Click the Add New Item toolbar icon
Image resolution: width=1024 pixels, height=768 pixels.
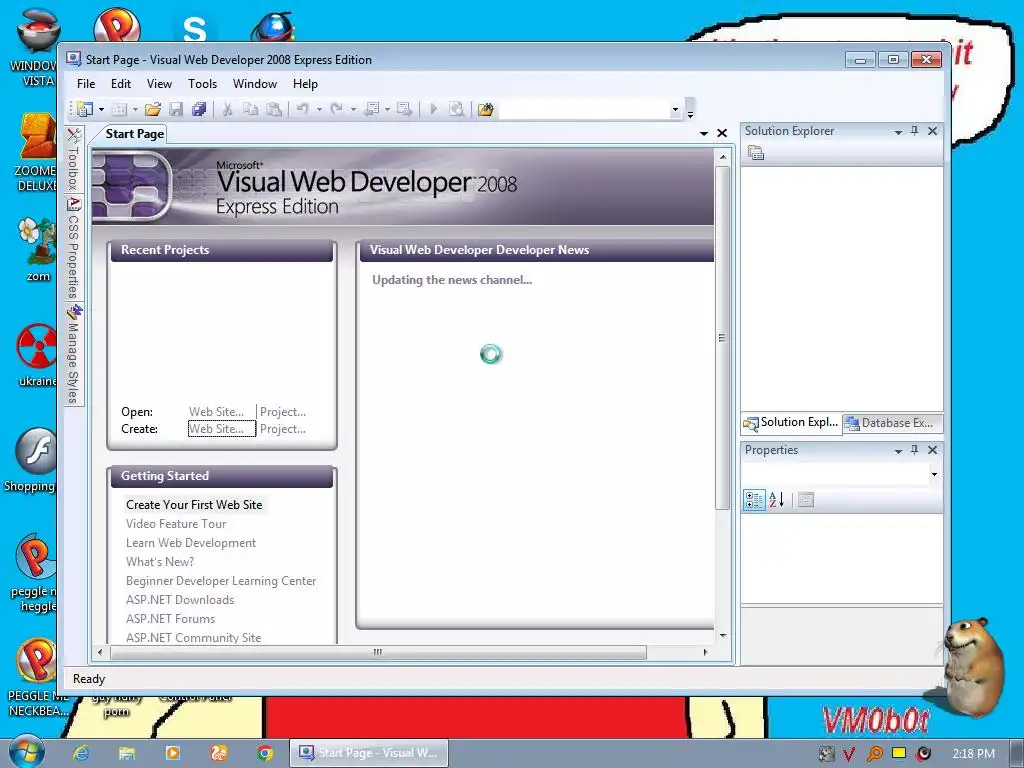[119, 109]
